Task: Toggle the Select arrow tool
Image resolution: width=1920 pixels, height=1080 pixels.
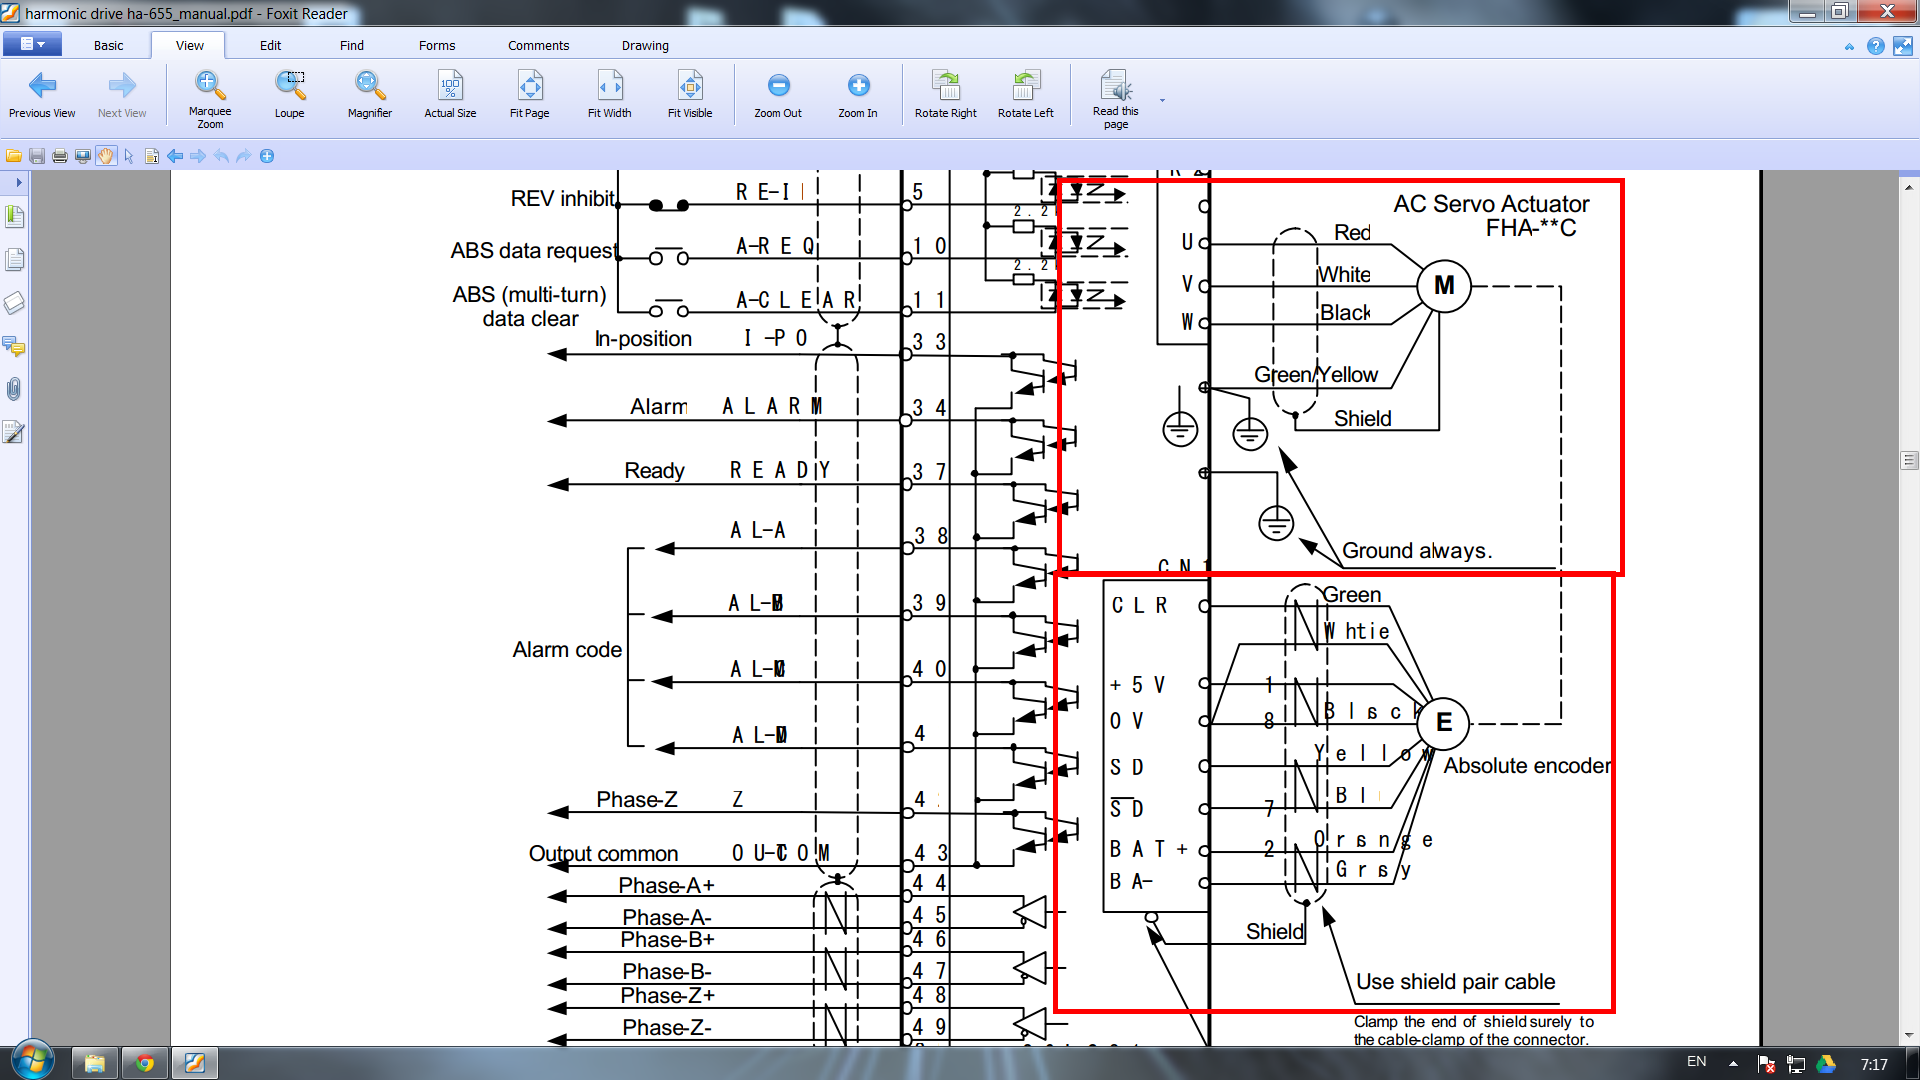Action: pyautogui.click(x=129, y=156)
